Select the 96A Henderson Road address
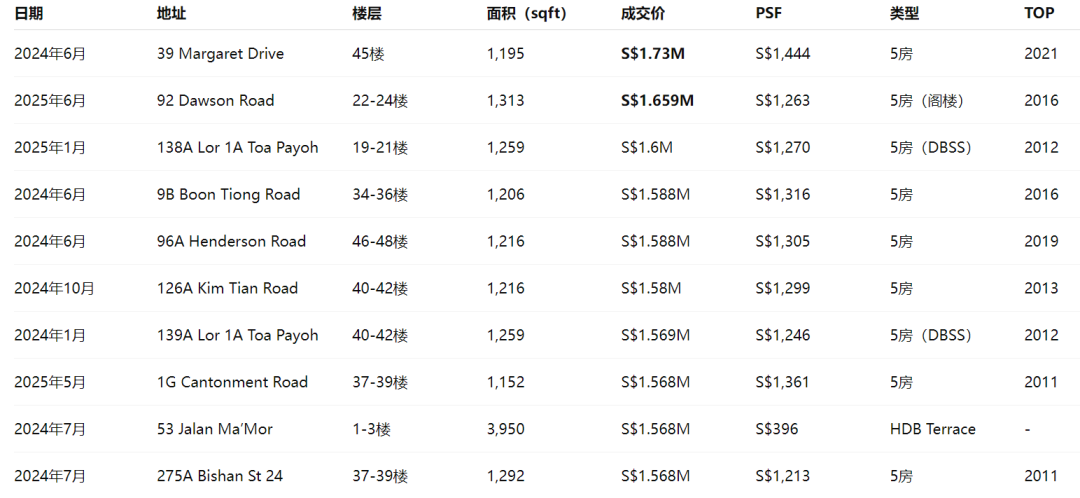1080x498 pixels. click(231, 241)
